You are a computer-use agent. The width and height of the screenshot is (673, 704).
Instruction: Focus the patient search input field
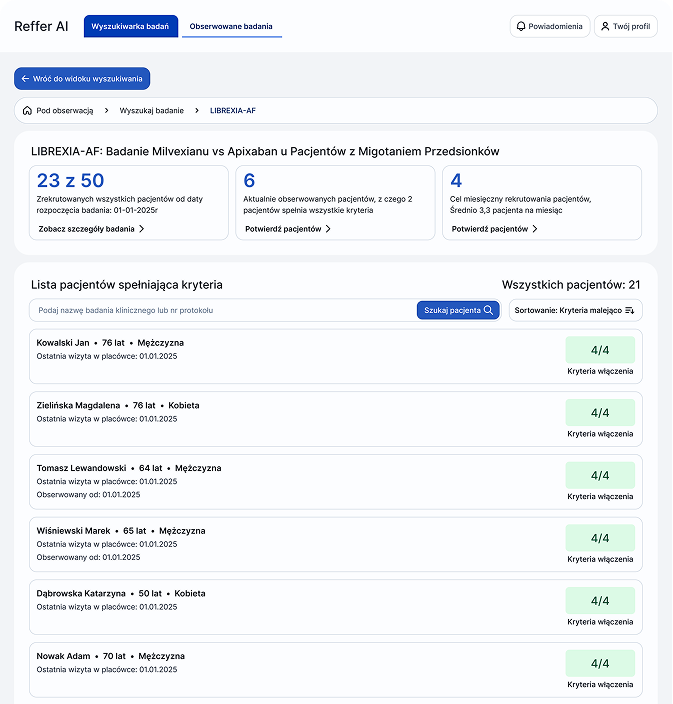[x=223, y=310]
